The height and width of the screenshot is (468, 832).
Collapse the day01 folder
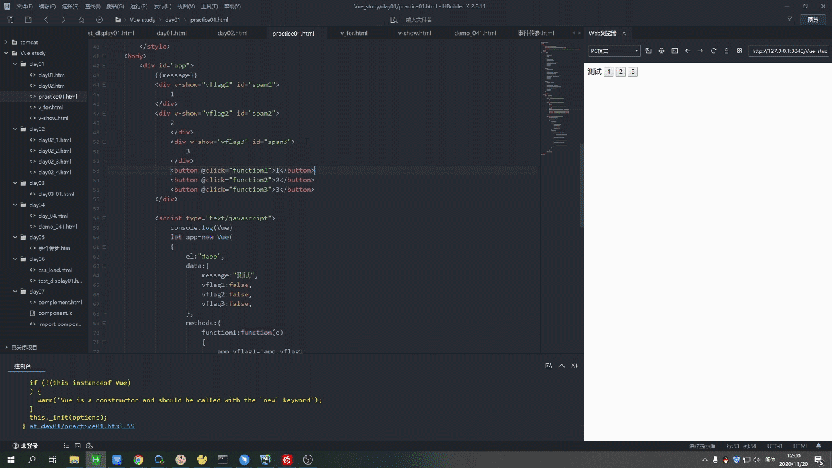(15, 64)
